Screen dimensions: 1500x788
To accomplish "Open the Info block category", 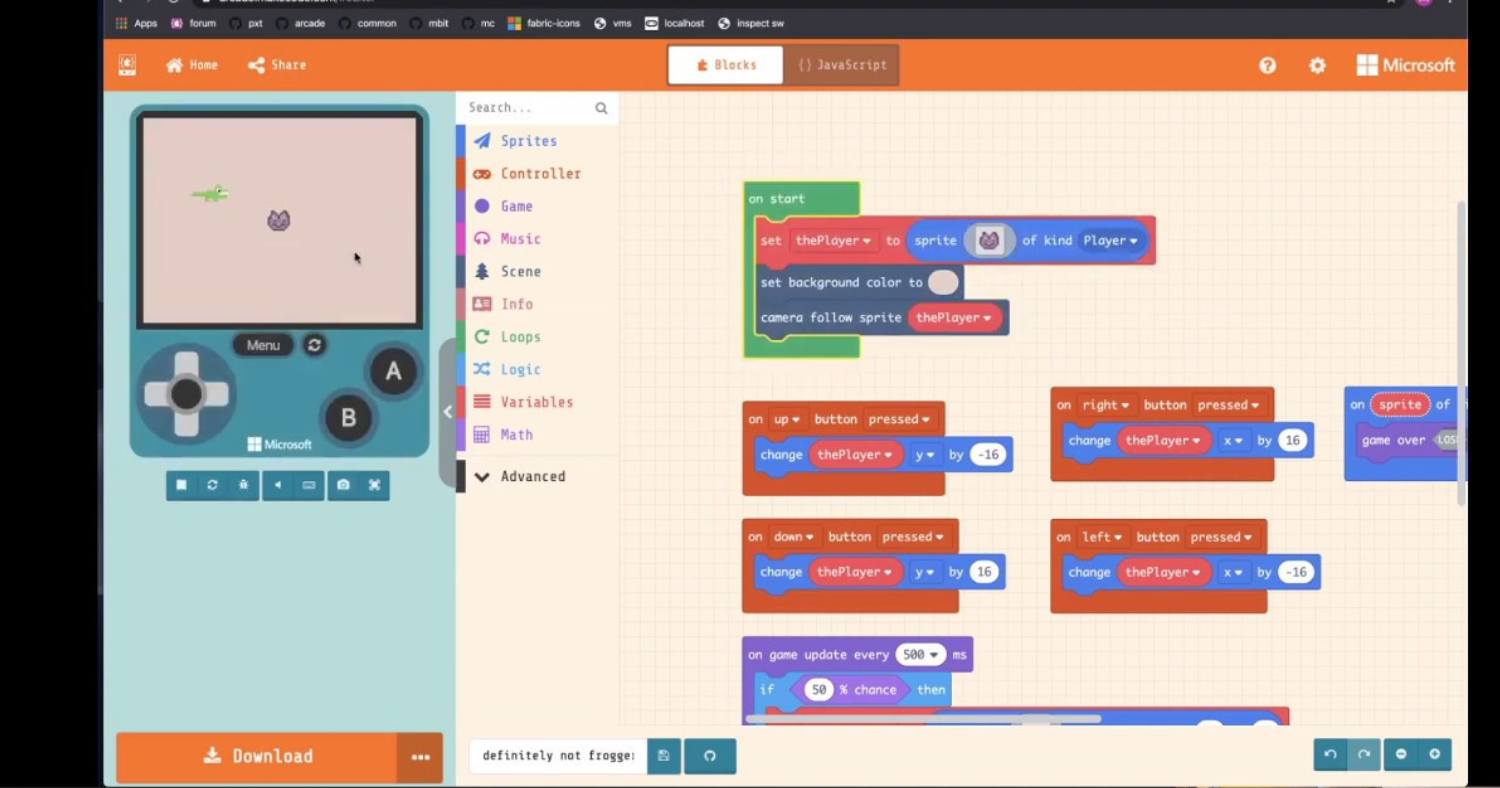I will pos(538,304).
